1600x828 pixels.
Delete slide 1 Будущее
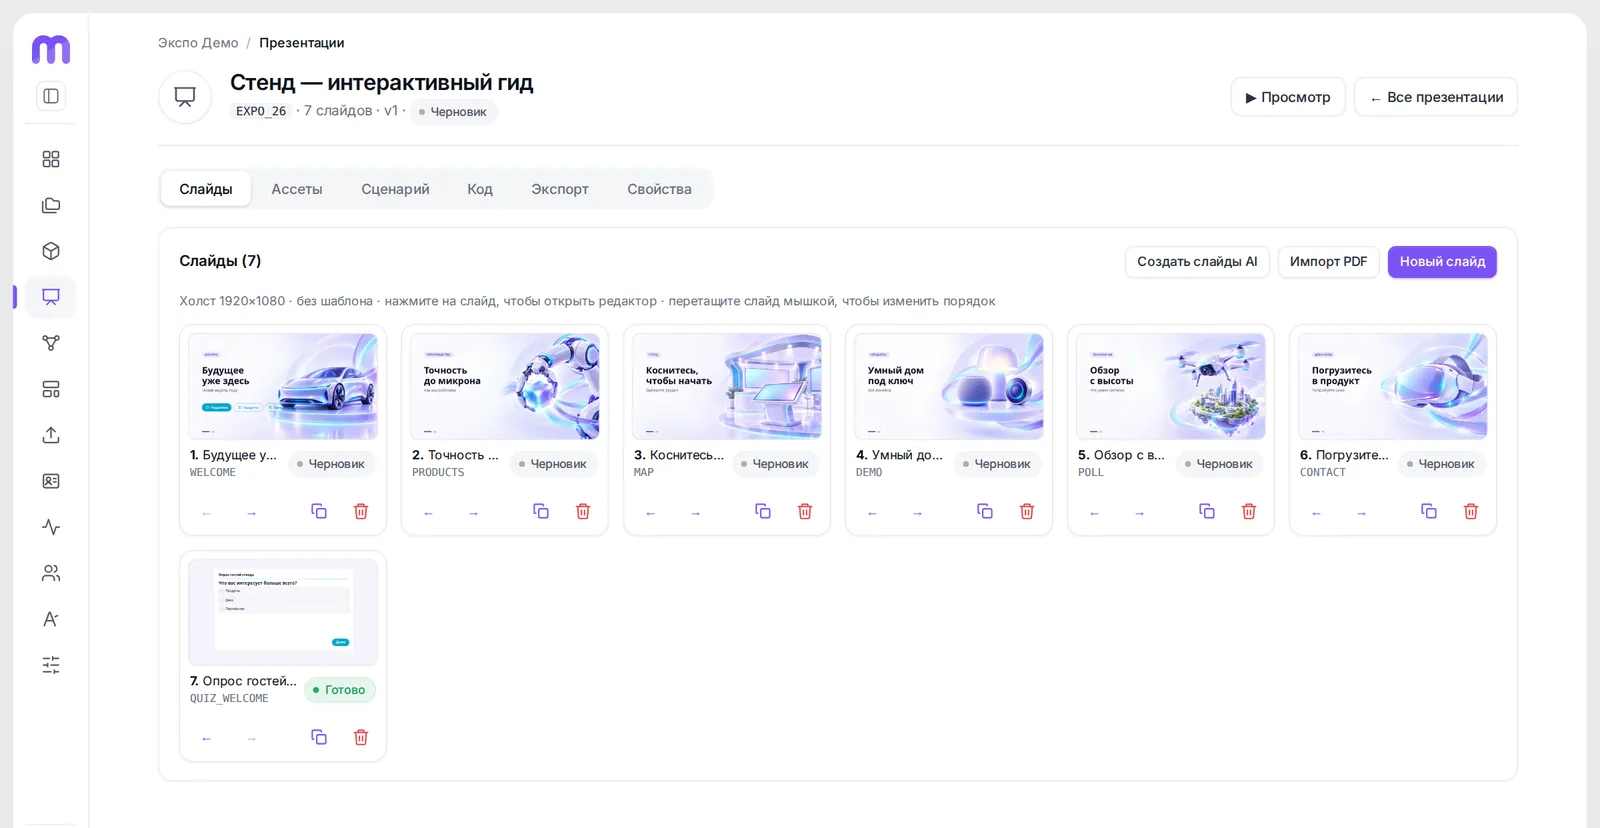[361, 511]
